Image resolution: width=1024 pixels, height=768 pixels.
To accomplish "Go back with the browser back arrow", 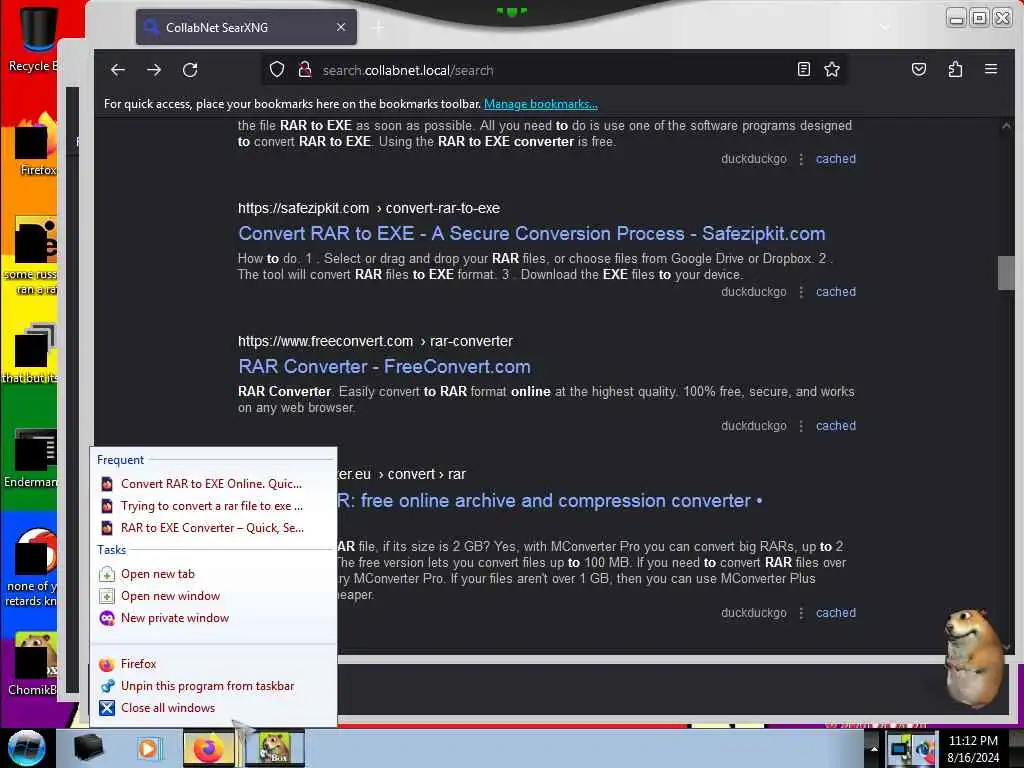I will pyautogui.click(x=118, y=70).
